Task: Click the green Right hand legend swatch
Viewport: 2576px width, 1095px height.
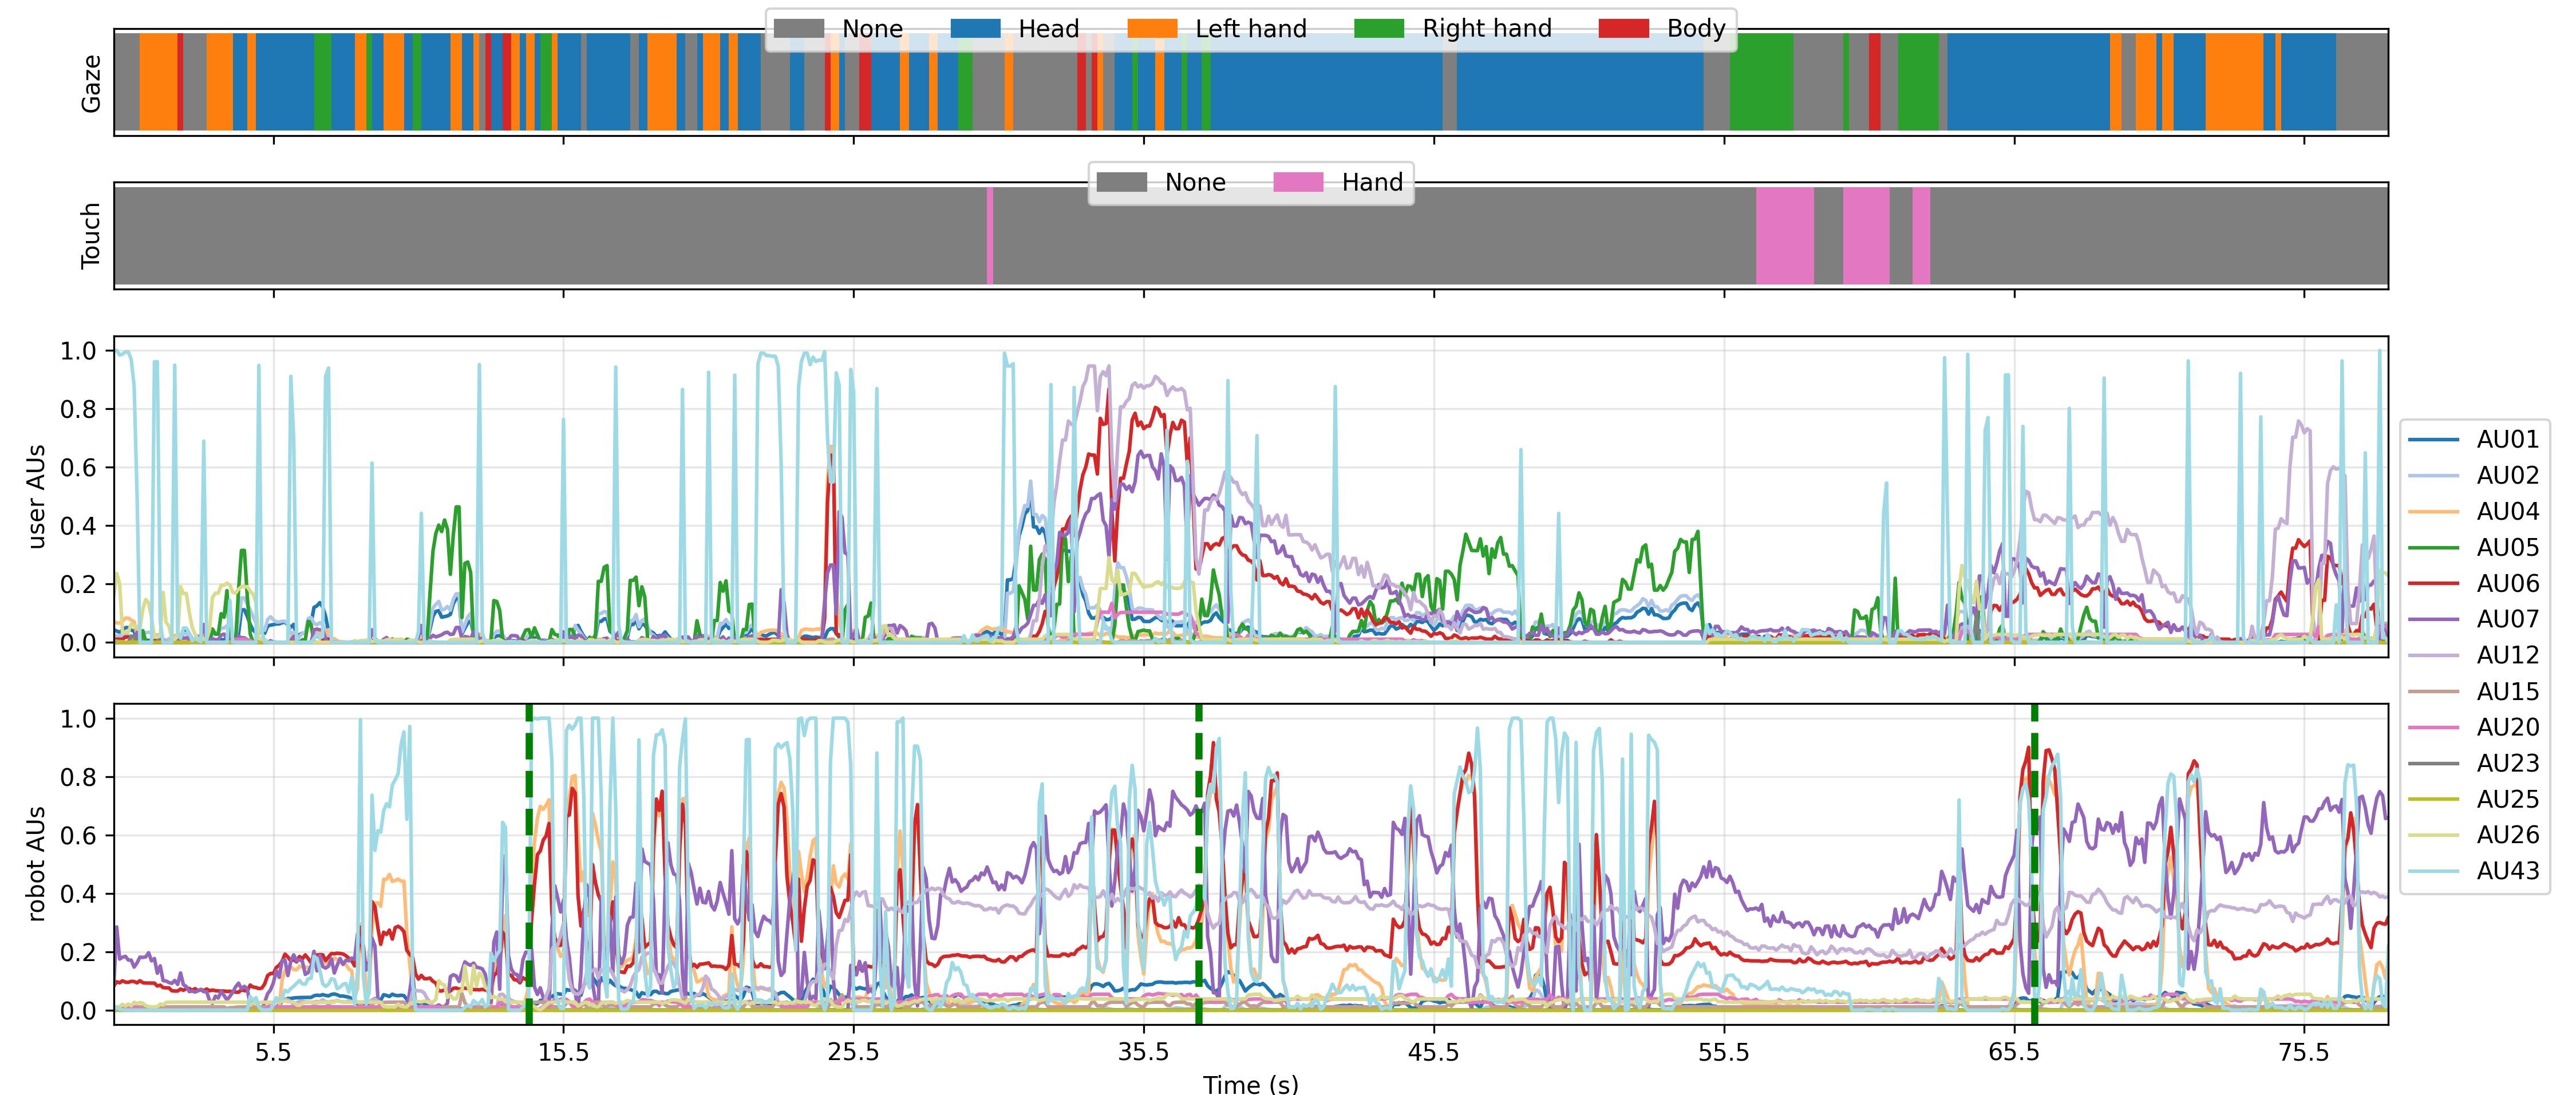Action: pyautogui.click(x=1379, y=29)
